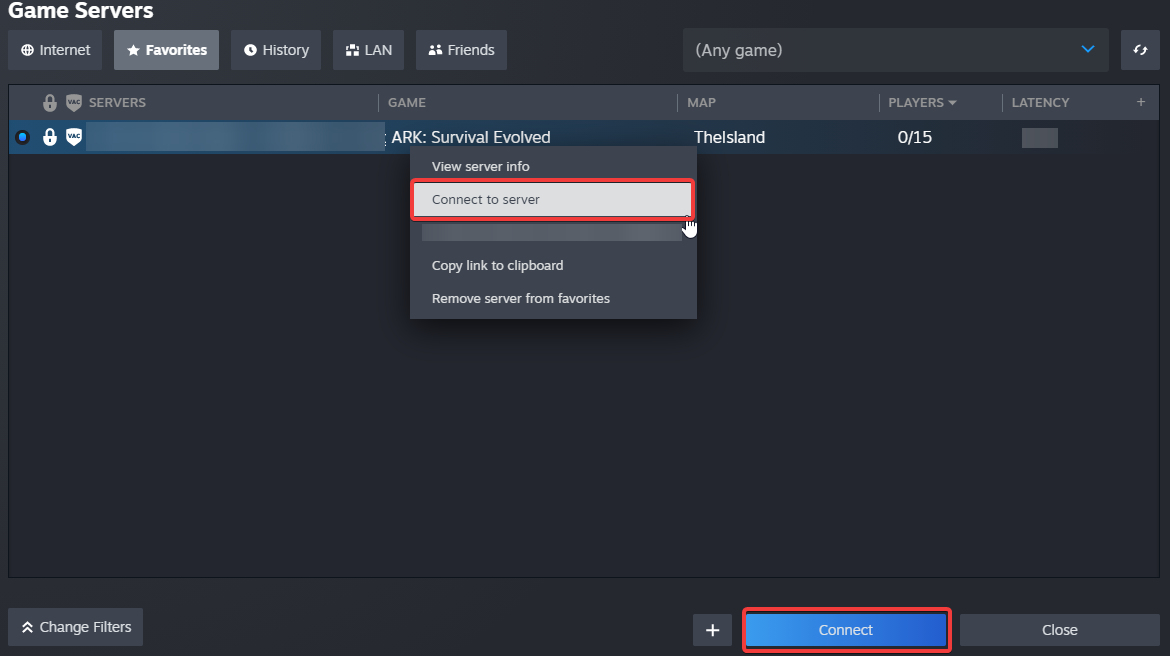This screenshot has width=1170, height=656.
Task: Click the refresh server list icon
Action: click(x=1140, y=50)
